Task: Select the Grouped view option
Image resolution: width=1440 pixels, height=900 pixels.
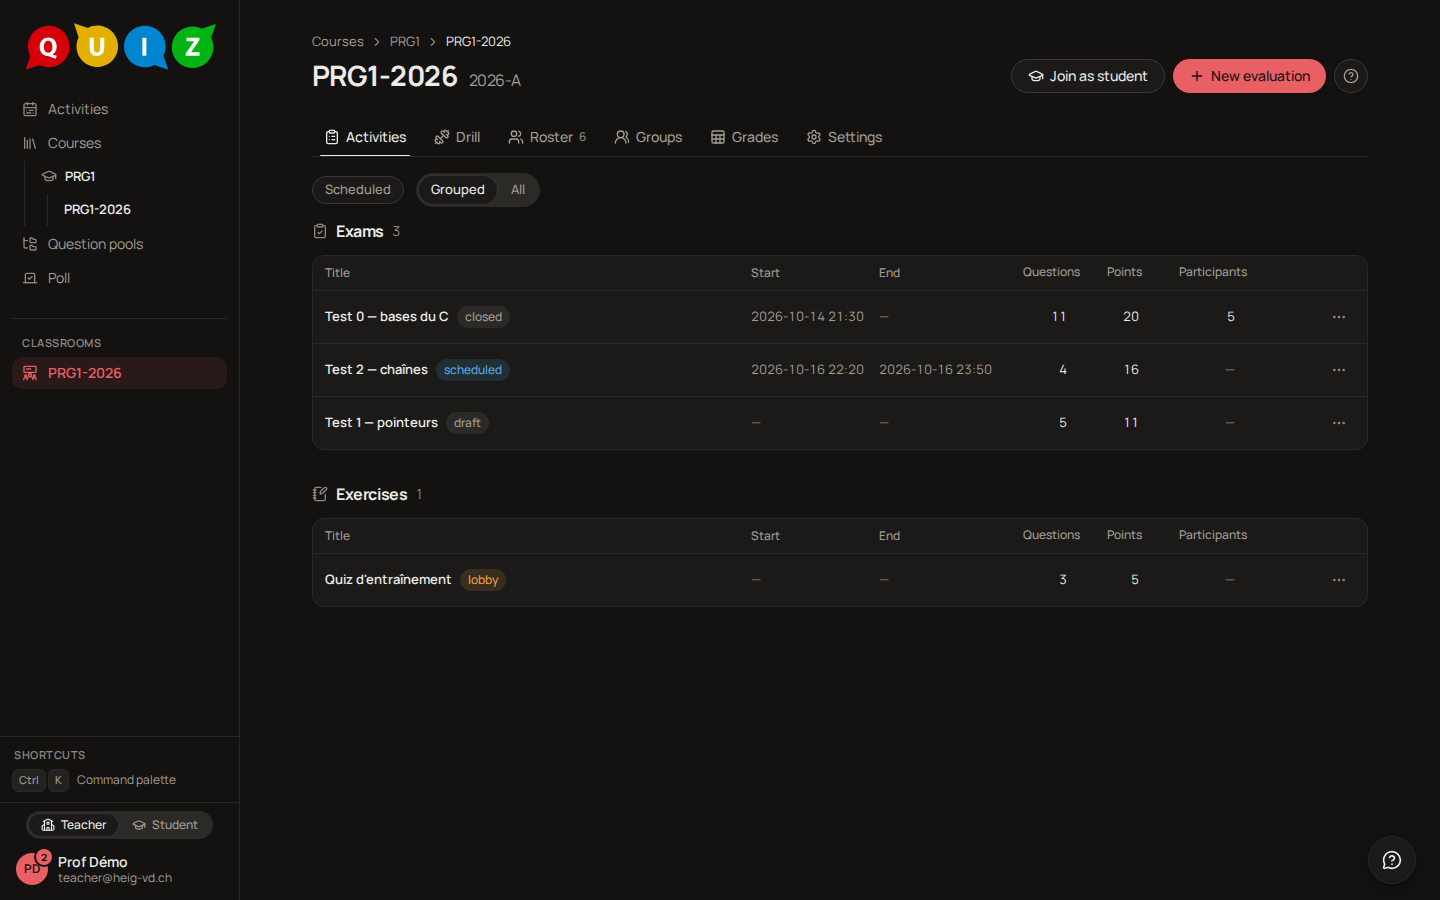Action: pyautogui.click(x=457, y=190)
